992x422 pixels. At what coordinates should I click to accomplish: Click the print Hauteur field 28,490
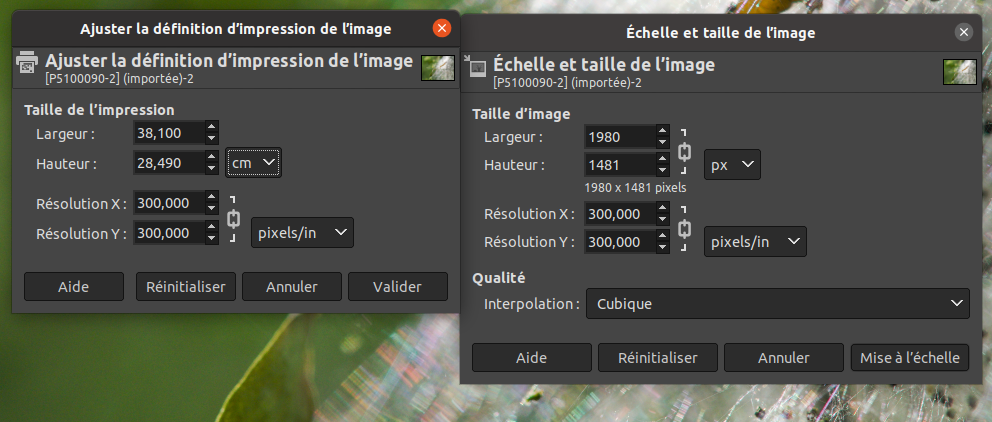click(169, 163)
